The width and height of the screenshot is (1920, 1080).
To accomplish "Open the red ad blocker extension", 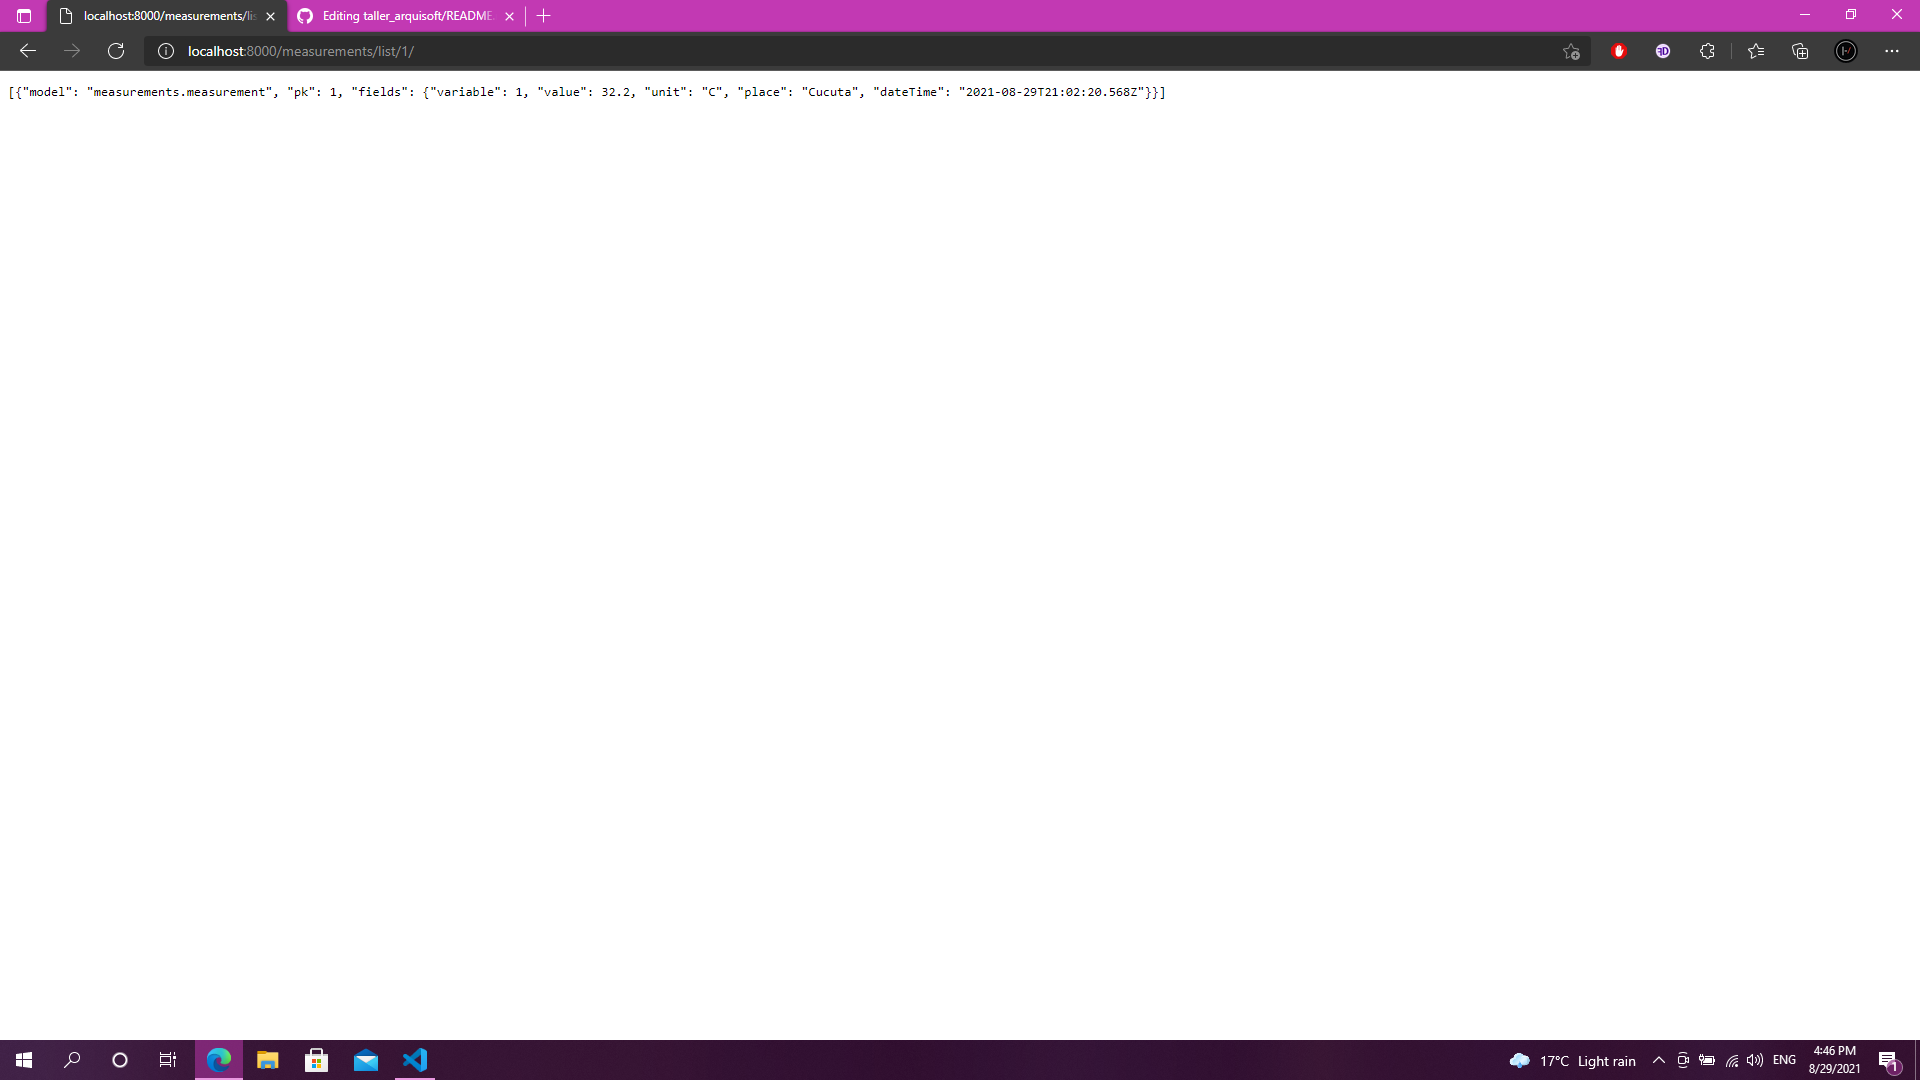I will [x=1619, y=51].
